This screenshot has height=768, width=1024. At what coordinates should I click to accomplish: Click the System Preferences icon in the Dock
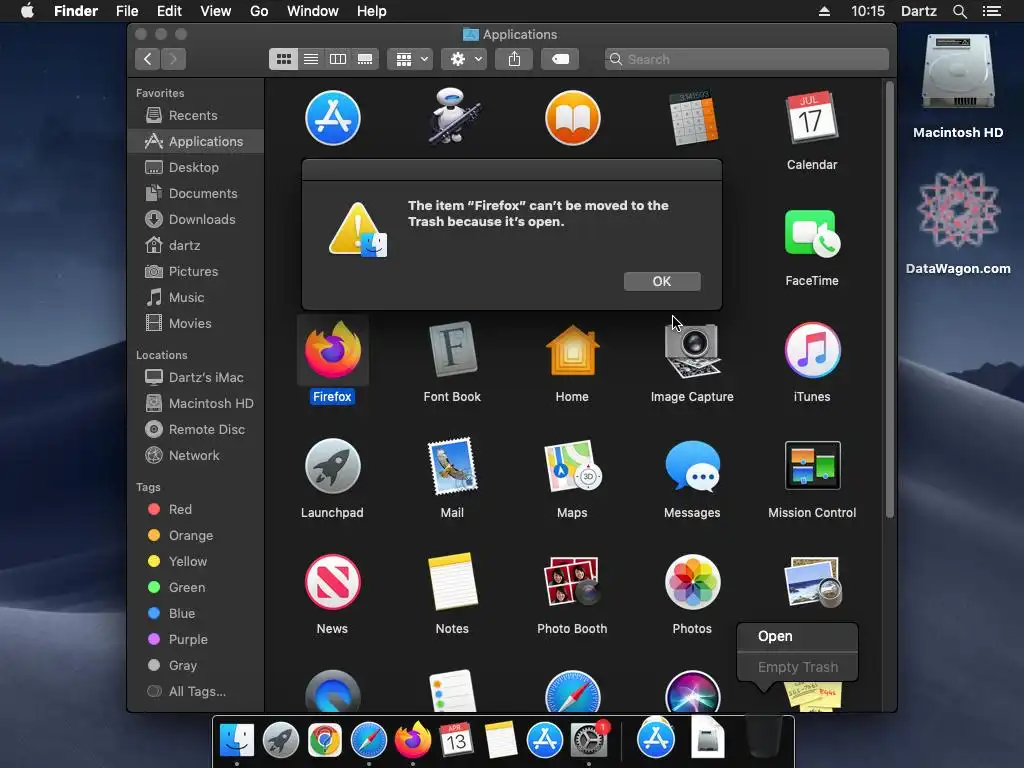(x=588, y=741)
